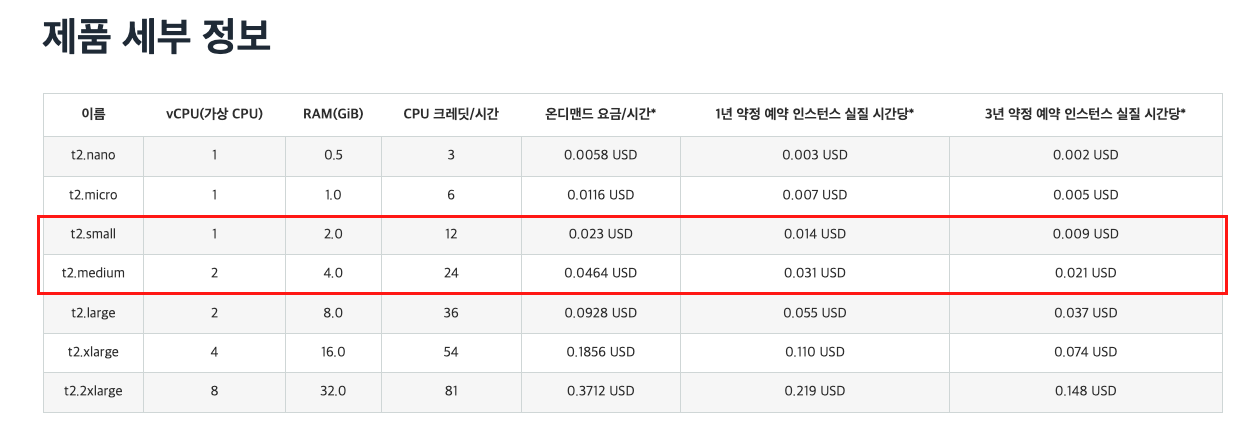The height and width of the screenshot is (424, 1252).
Task: Click the 0.148 USD three-year price
Action: pos(1085,392)
